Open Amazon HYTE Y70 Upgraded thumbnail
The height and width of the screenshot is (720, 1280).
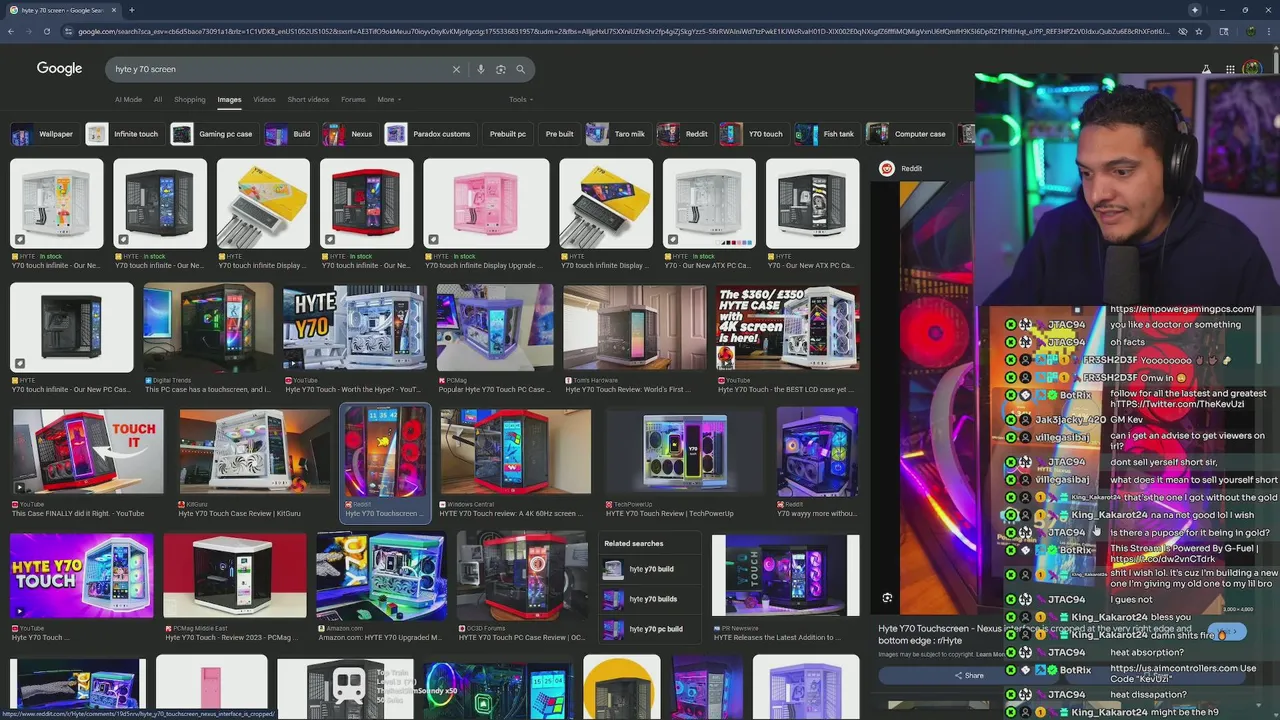pyautogui.click(x=380, y=576)
